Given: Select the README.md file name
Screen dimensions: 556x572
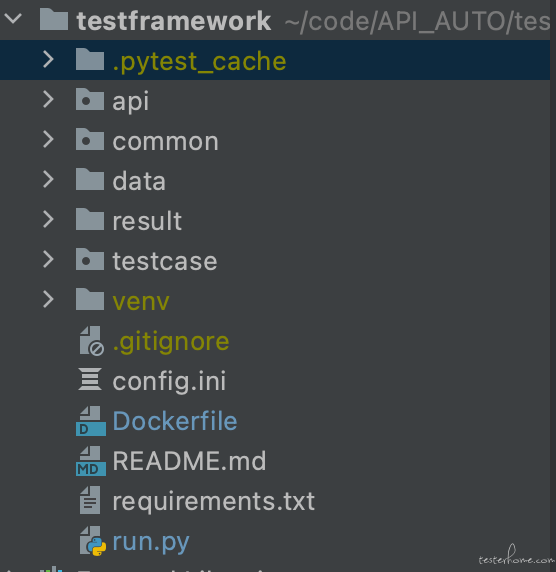Looking at the screenshot, I should click(x=189, y=461).
